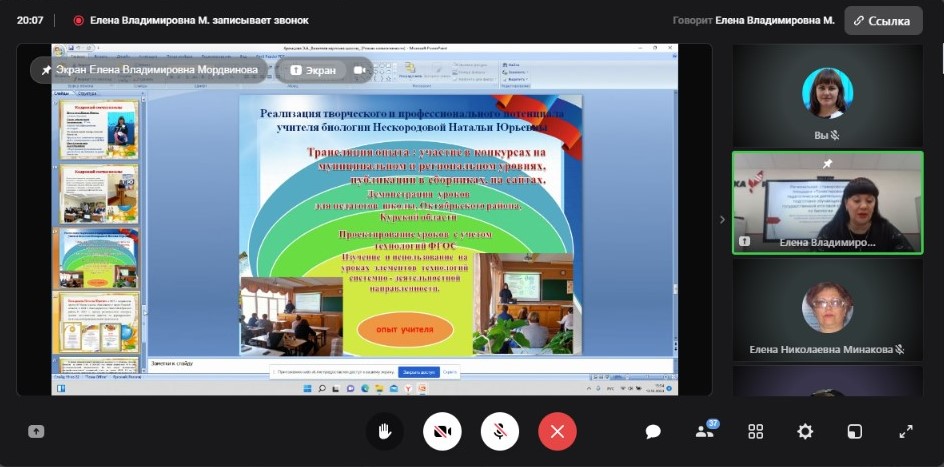Open call settings gear
The image size is (944, 467).
(805, 431)
